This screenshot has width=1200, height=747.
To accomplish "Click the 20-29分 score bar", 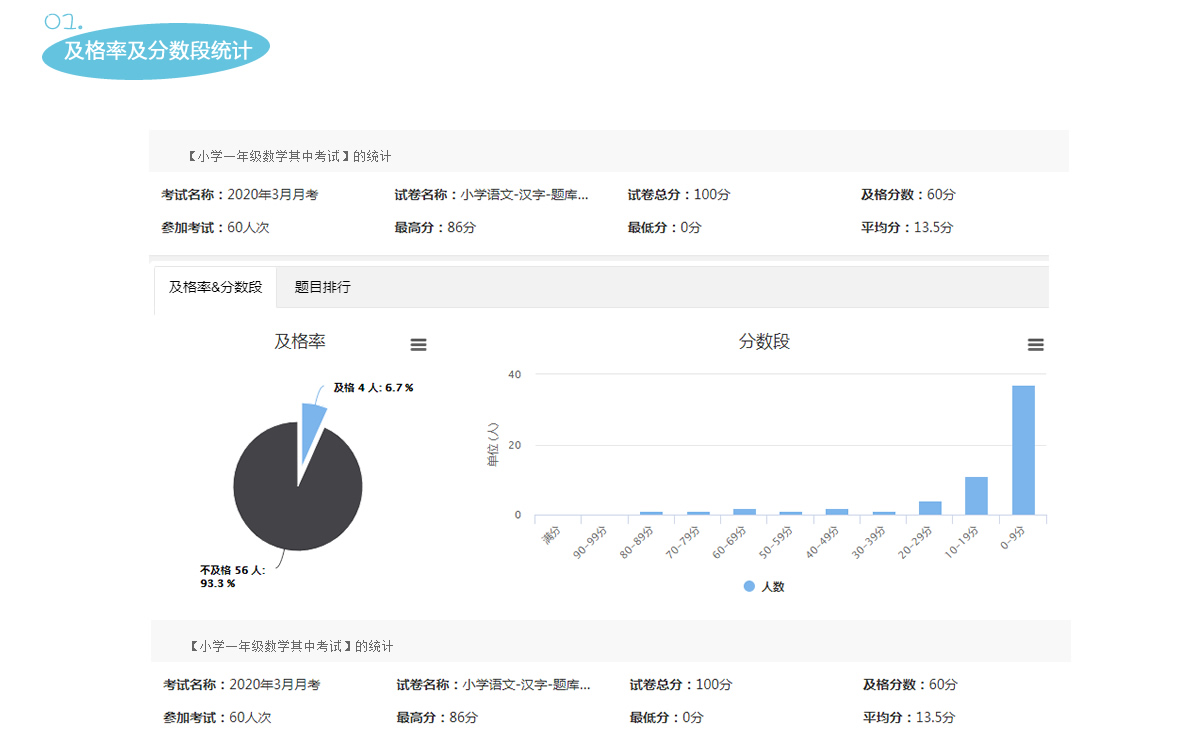I will coord(930,508).
